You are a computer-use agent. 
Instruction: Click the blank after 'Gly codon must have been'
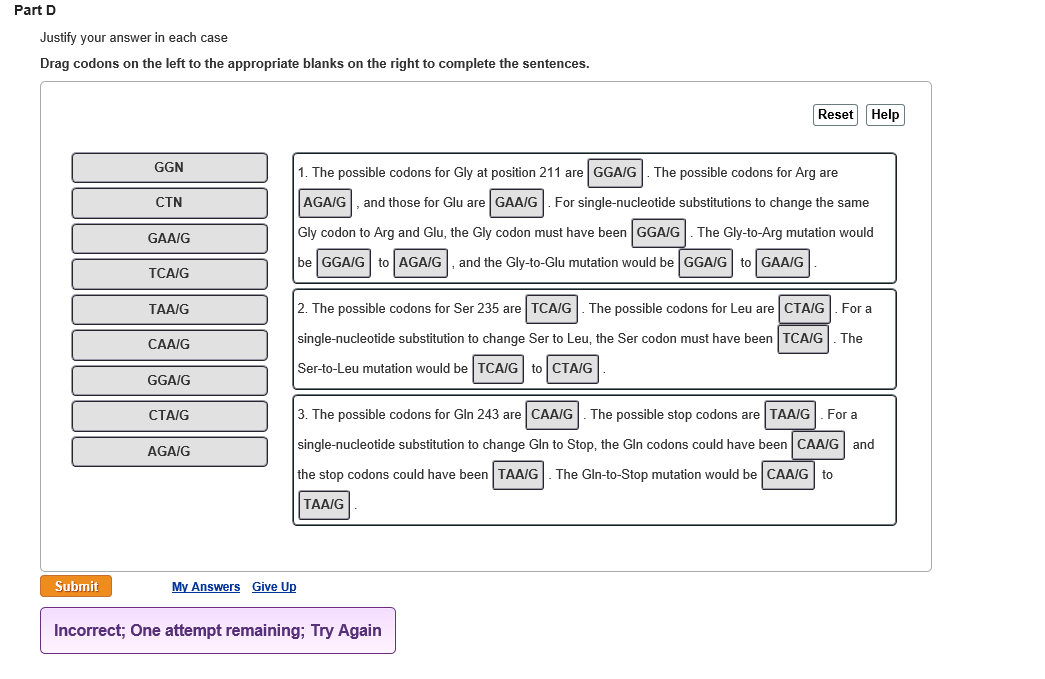pyautogui.click(x=658, y=233)
